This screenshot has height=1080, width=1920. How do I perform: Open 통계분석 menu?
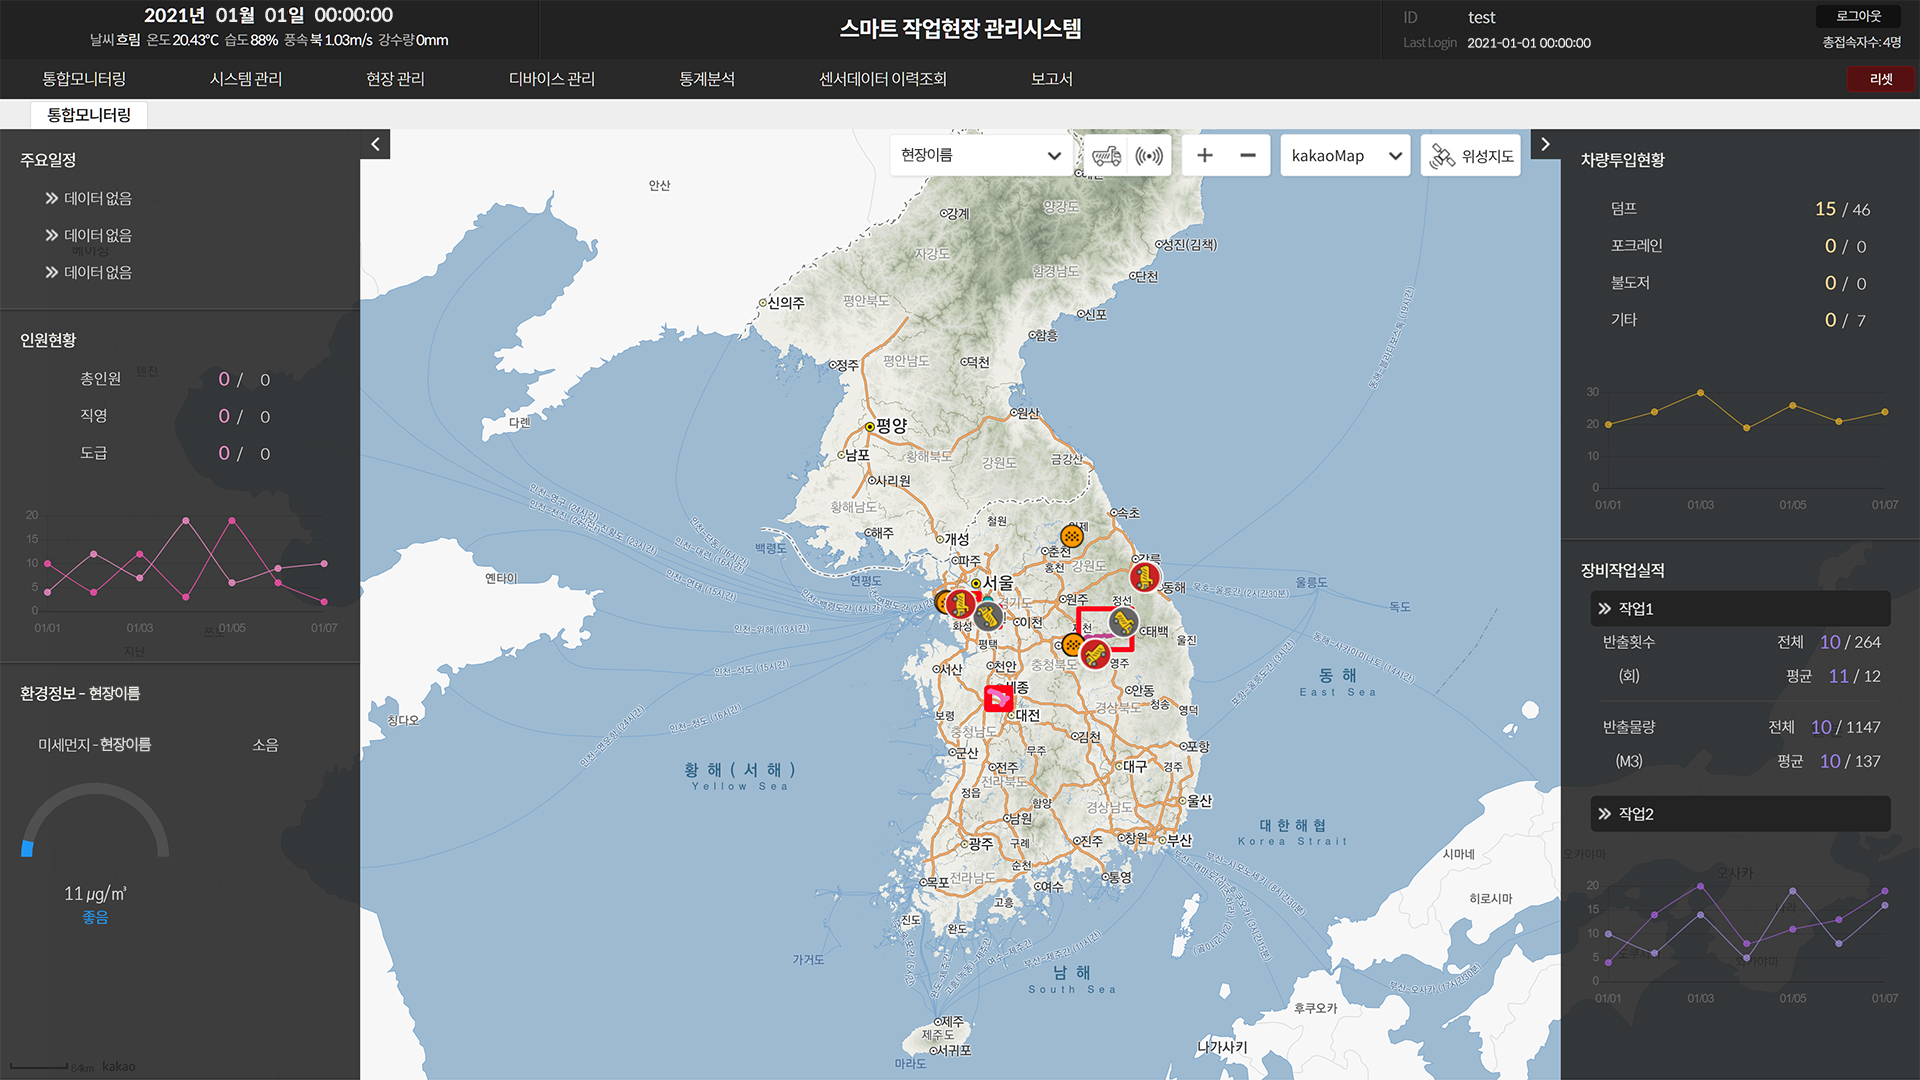707,79
